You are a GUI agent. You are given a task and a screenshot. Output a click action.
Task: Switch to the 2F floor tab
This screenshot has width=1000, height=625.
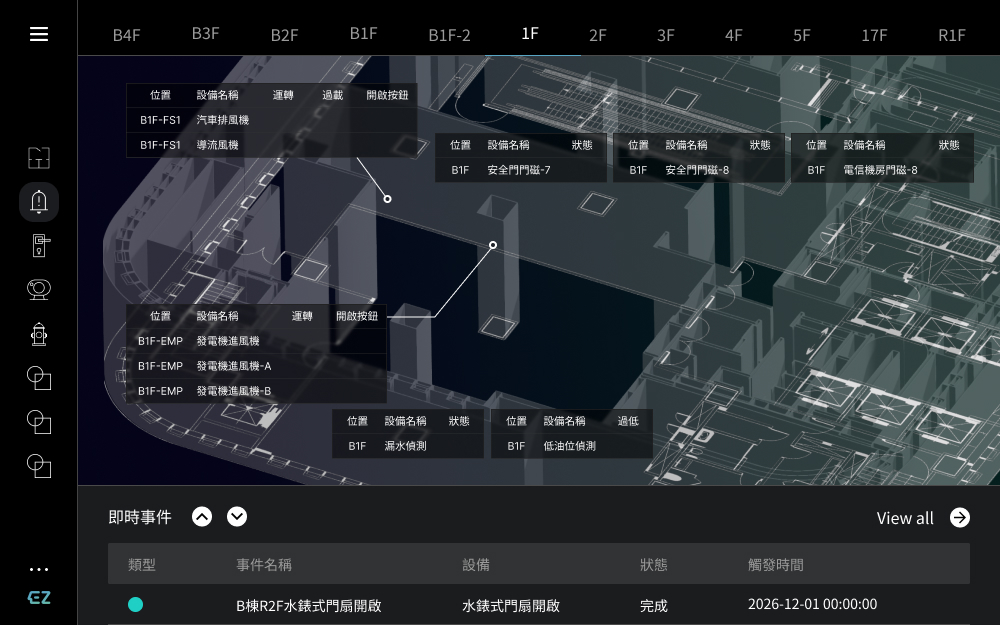[x=598, y=35]
